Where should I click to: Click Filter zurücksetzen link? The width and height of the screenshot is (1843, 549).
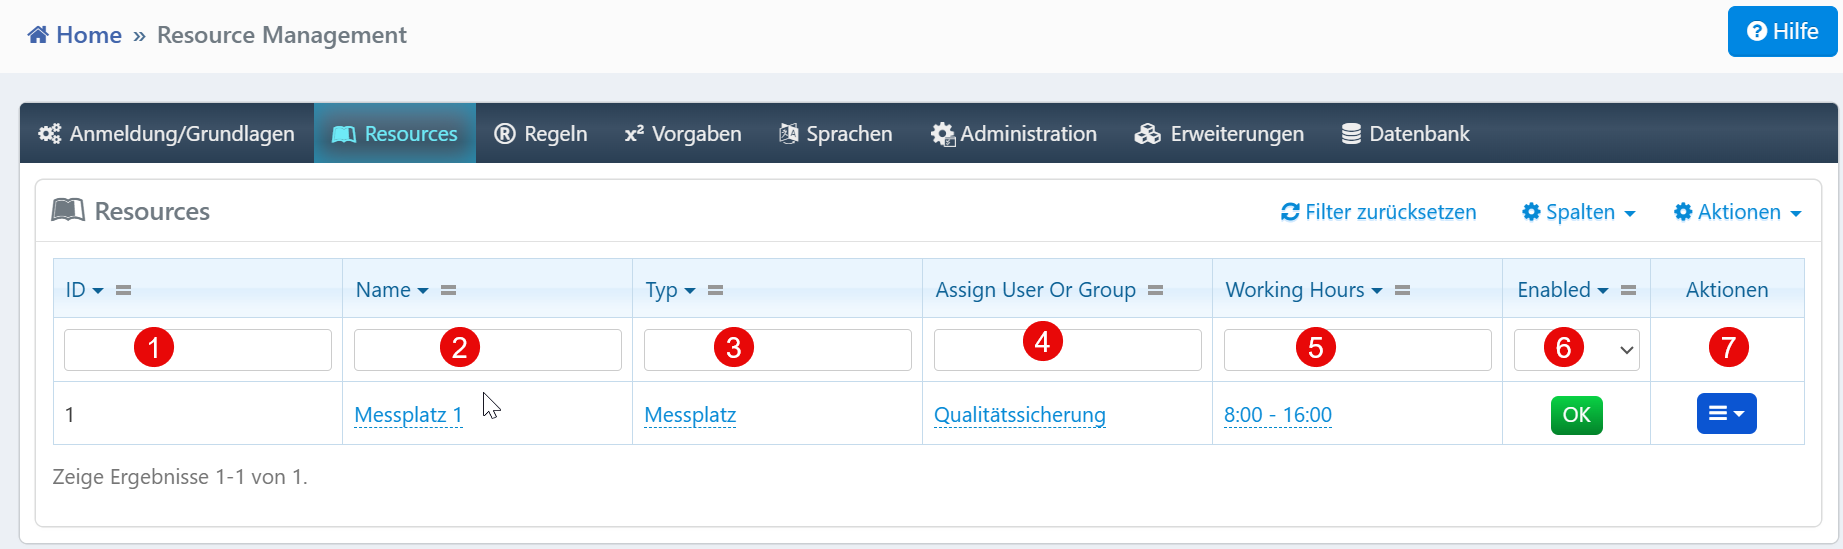pyautogui.click(x=1378, y=212)
